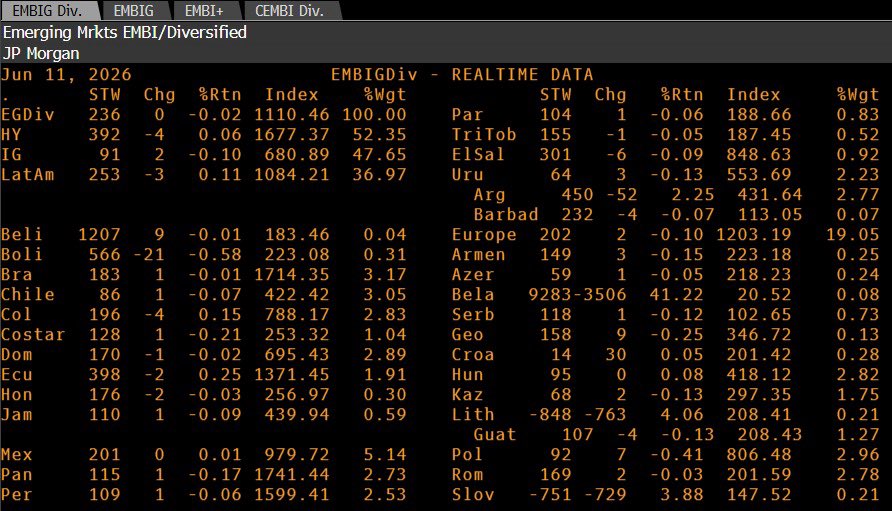This screenshot has width=892, height=511.
Task: Select the ElSal row label
Action: click(478, 154)
